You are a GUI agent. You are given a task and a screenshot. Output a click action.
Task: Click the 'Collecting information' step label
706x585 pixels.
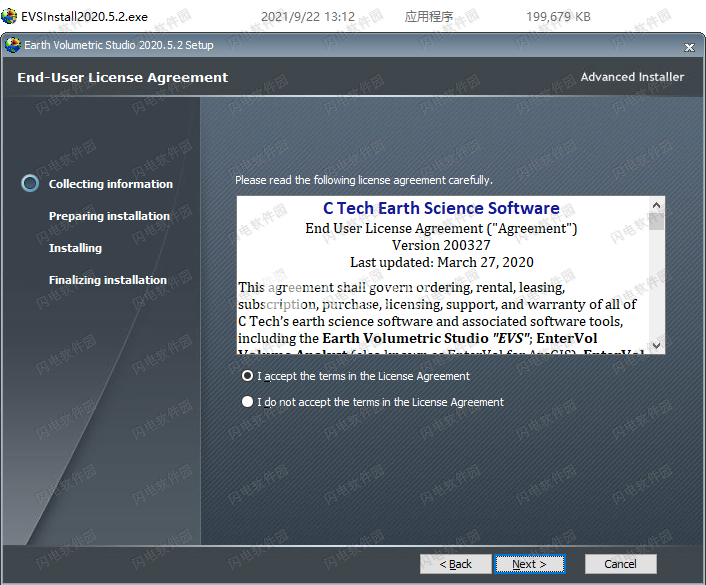point(111,184)
